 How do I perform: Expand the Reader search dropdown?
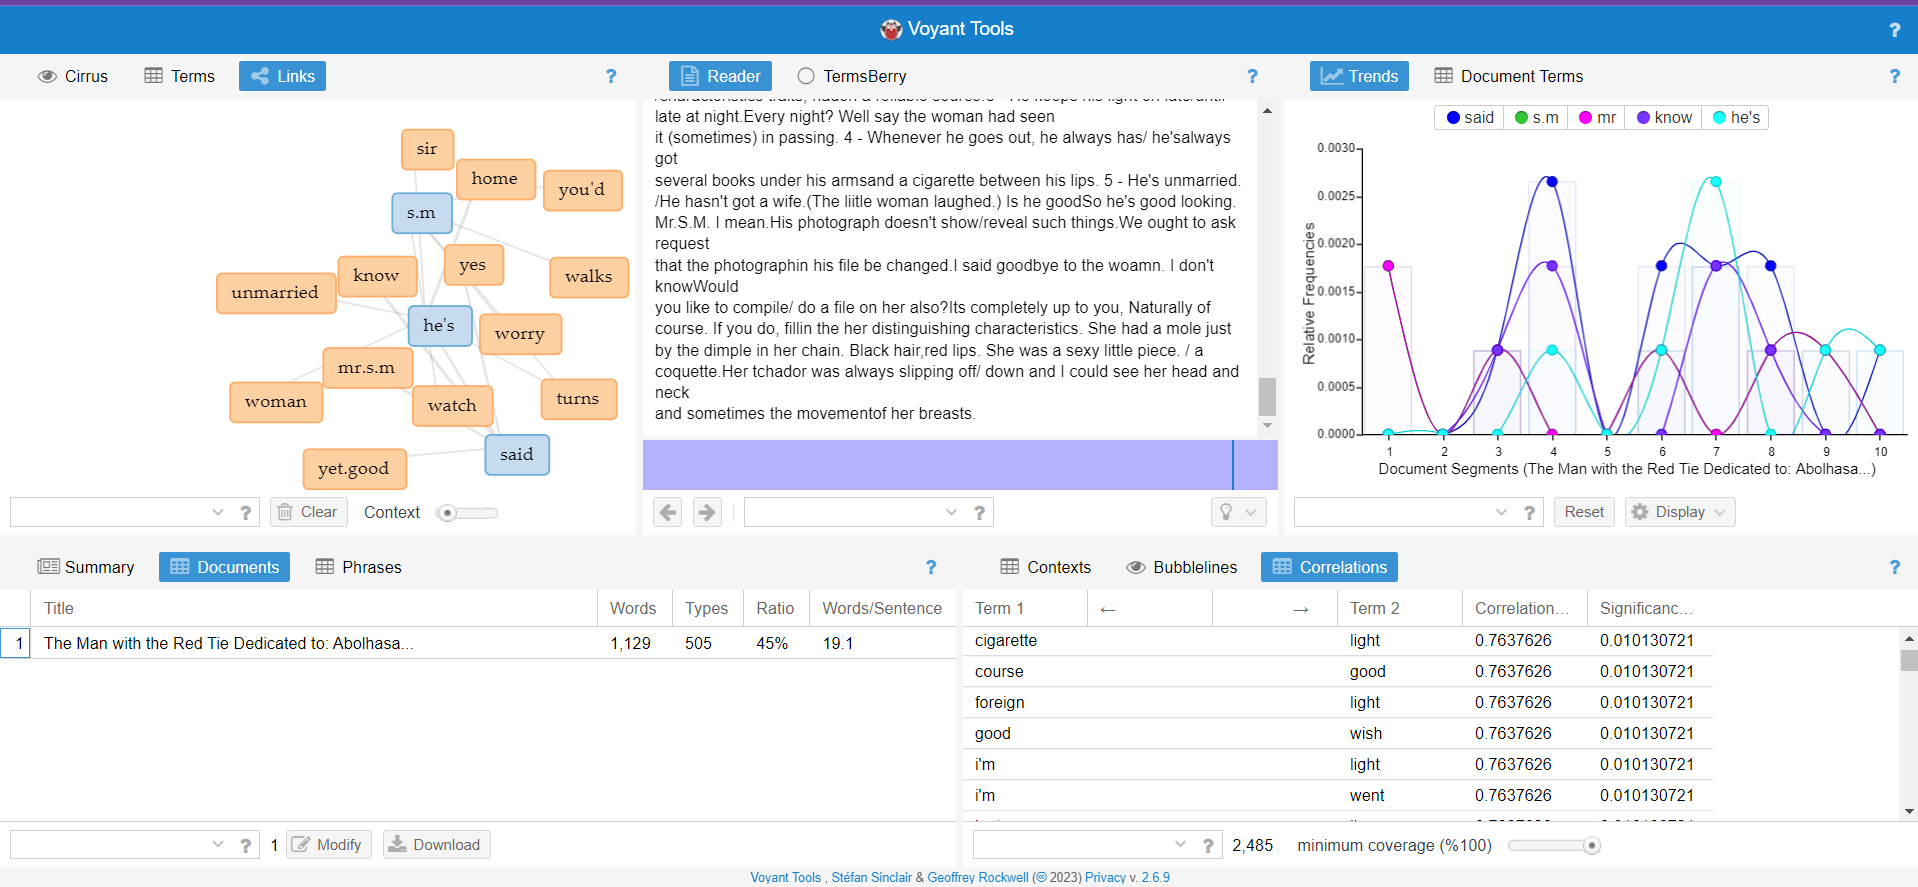click(x=951, y=512)
